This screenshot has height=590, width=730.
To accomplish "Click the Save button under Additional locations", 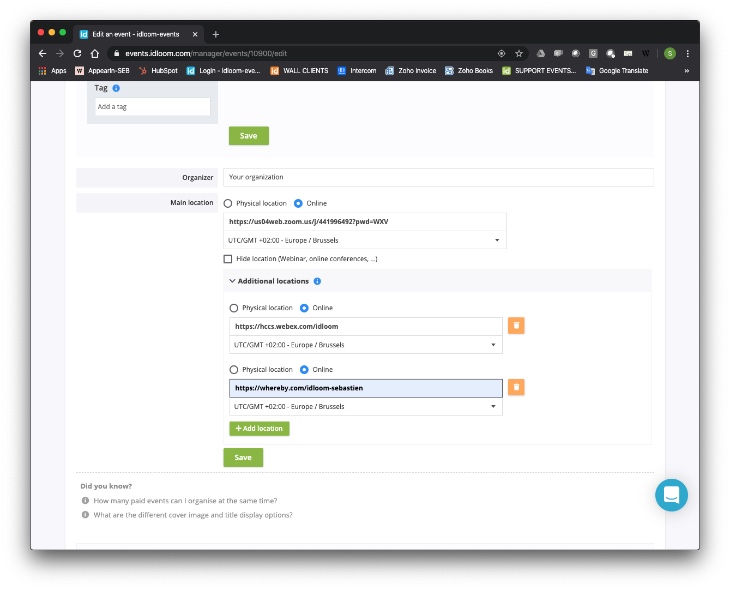I will click(243, 457).
